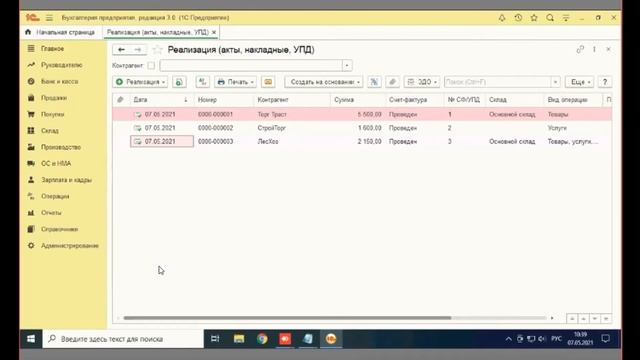Open attached files paperclip icon in toolbar
Viewport: 640px width, 360px height.
(x=392, y=82)
